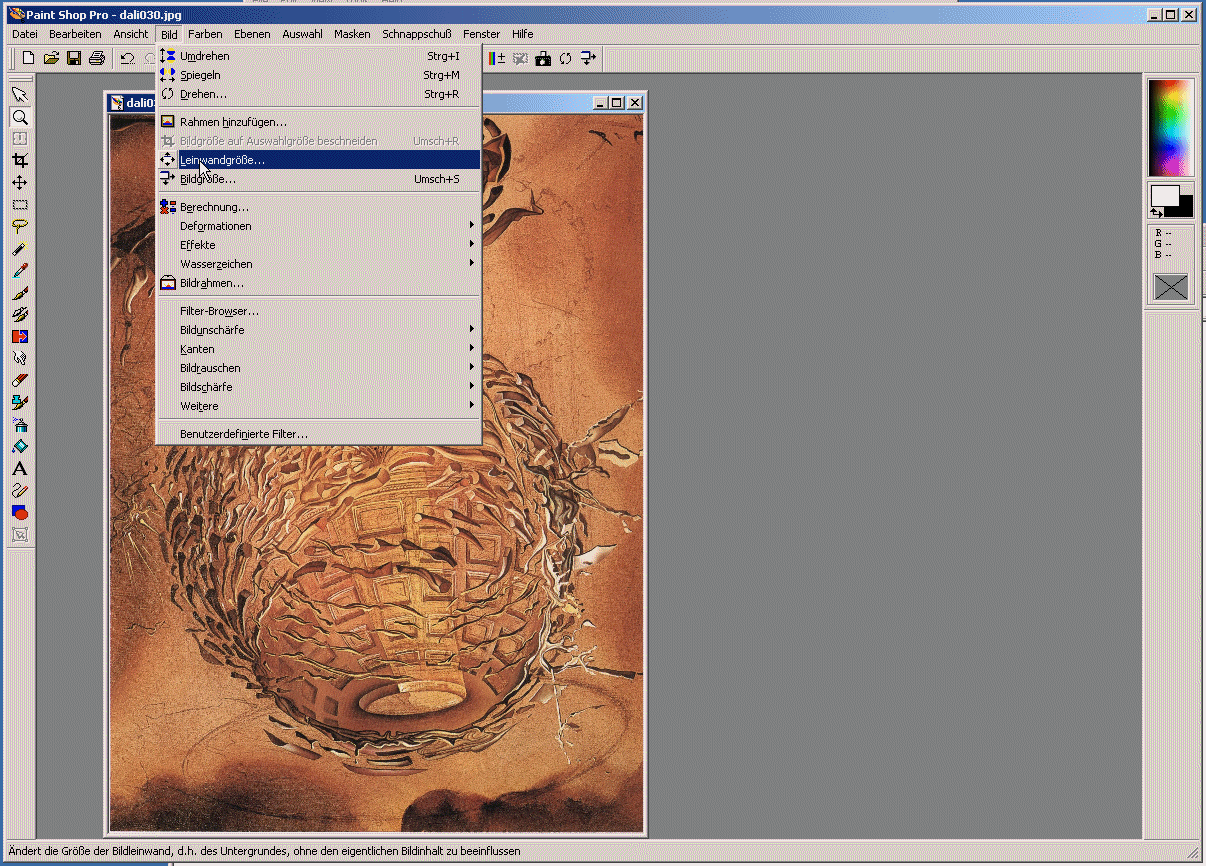Open the Ansicht menu
Viewport: 1206px width, 866px height.
(x=131, y=34)
